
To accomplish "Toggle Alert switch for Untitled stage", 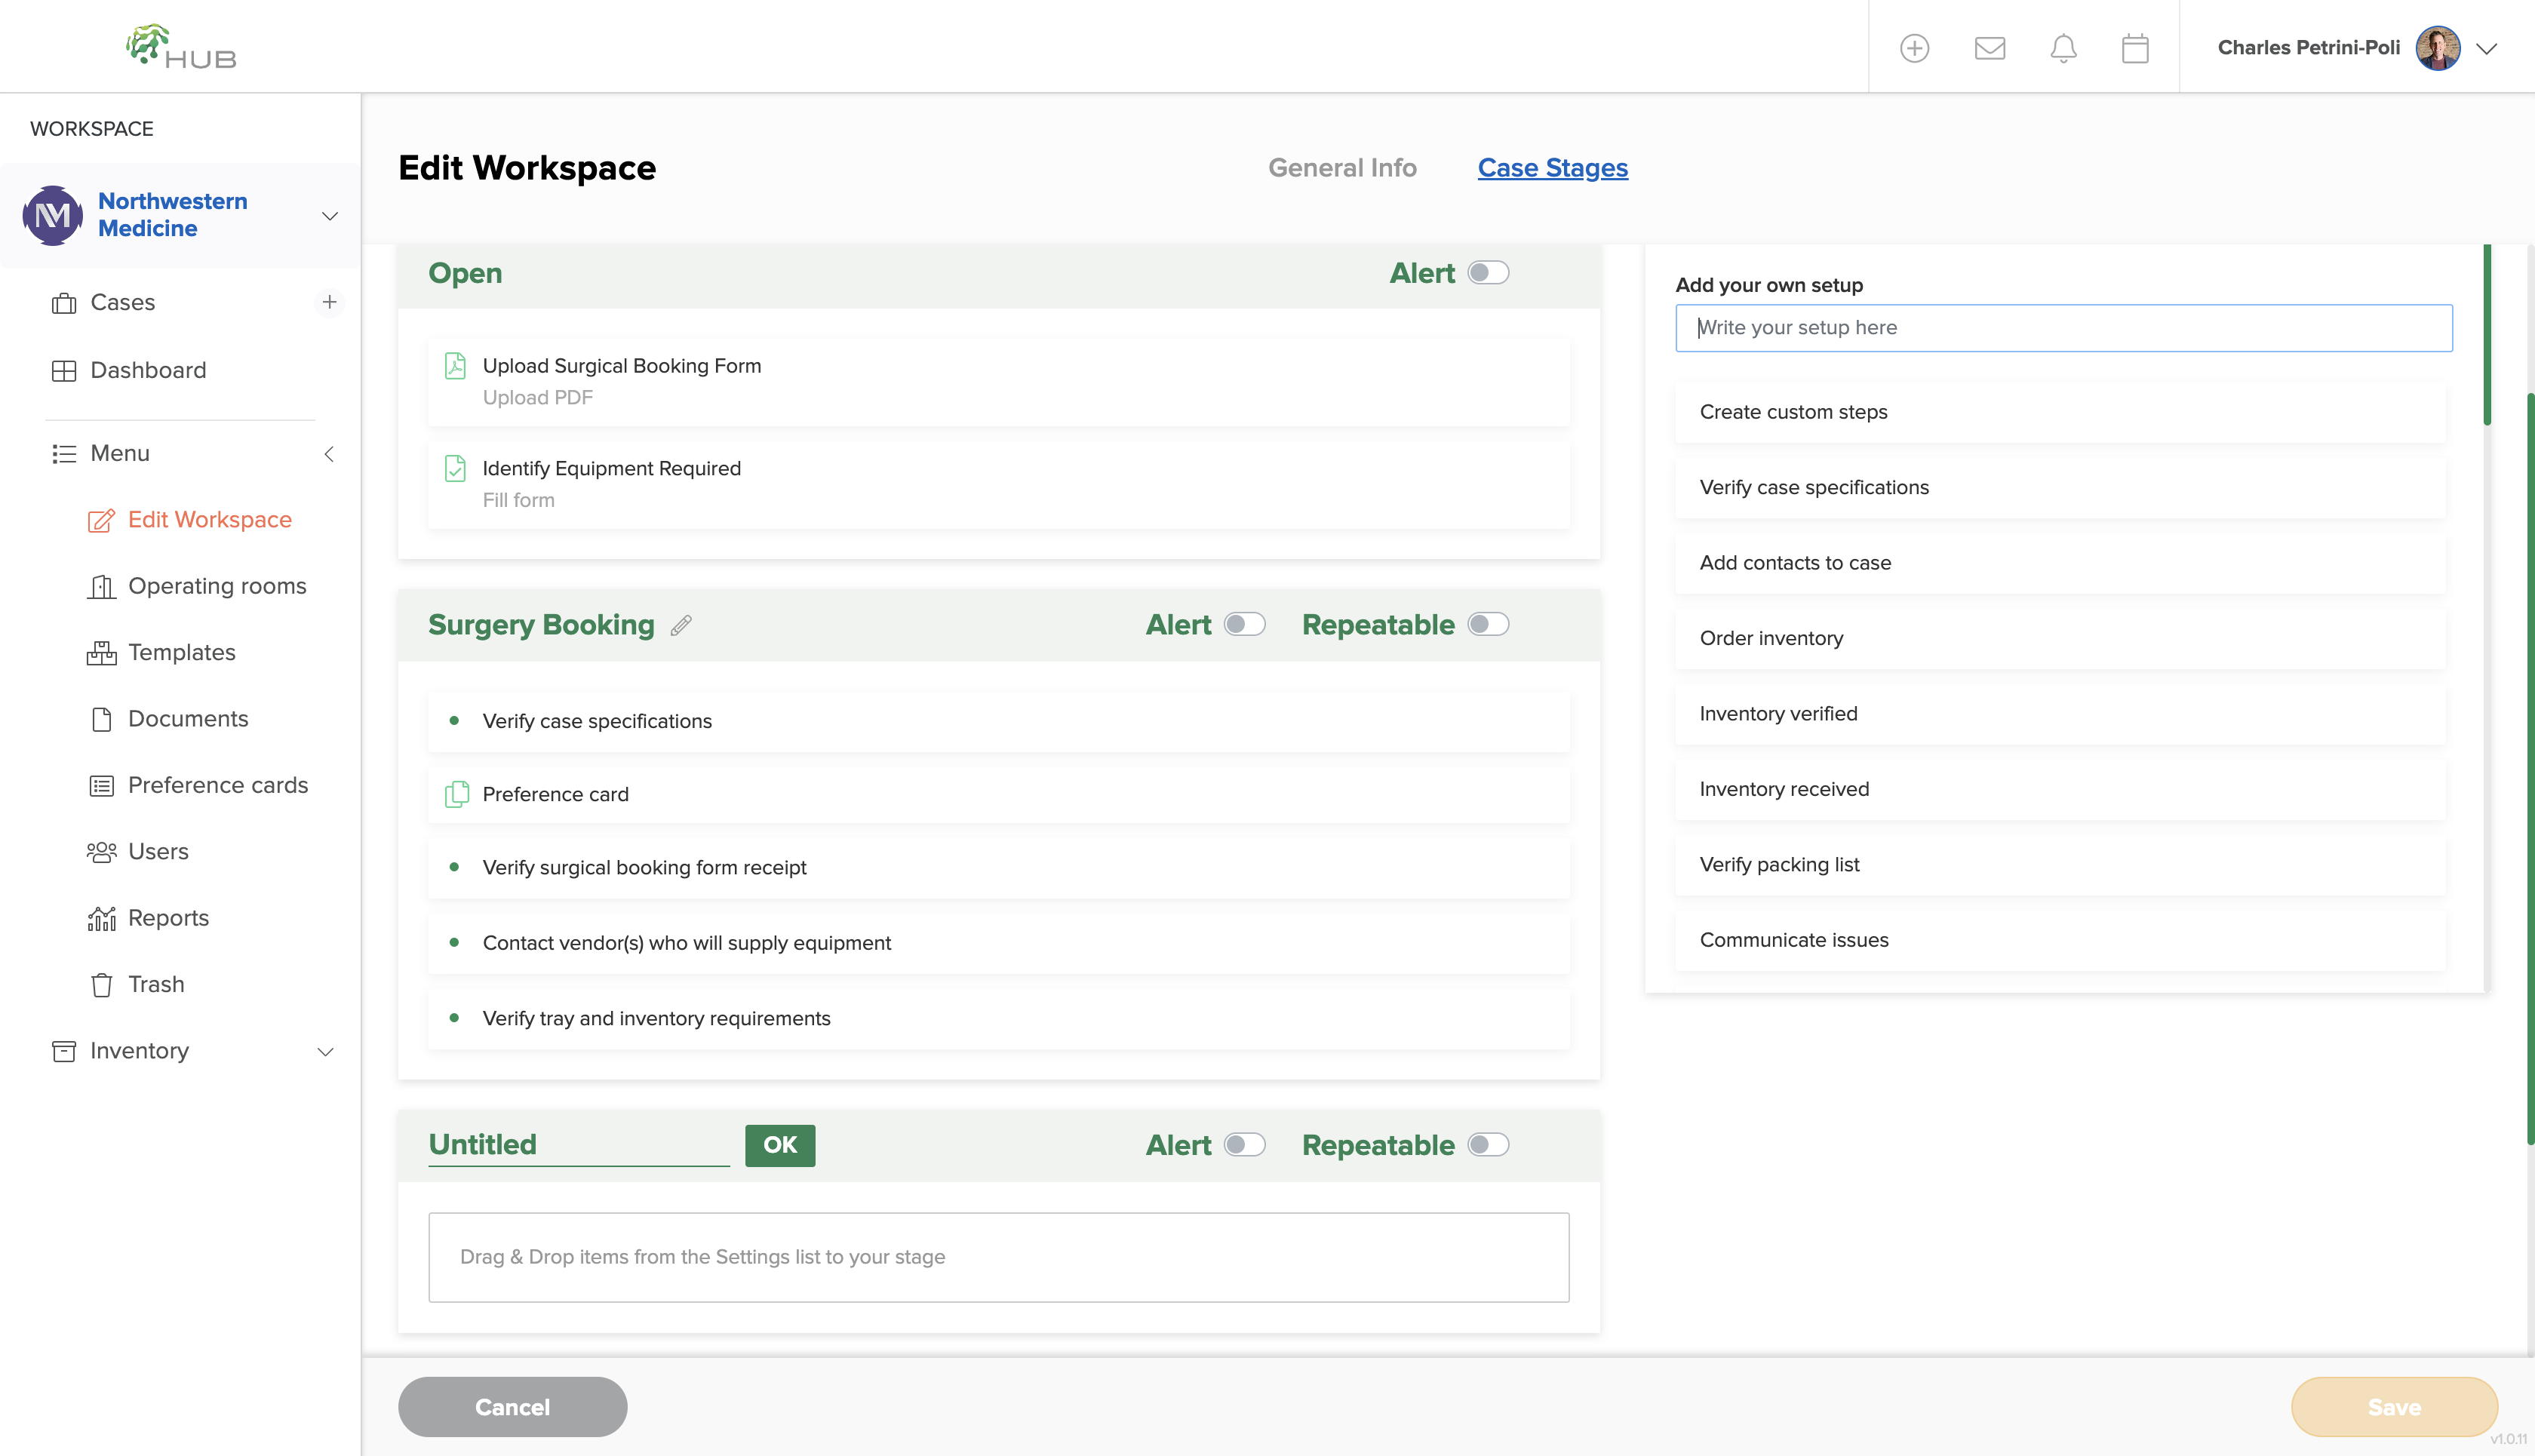I will point(1245,1144).
